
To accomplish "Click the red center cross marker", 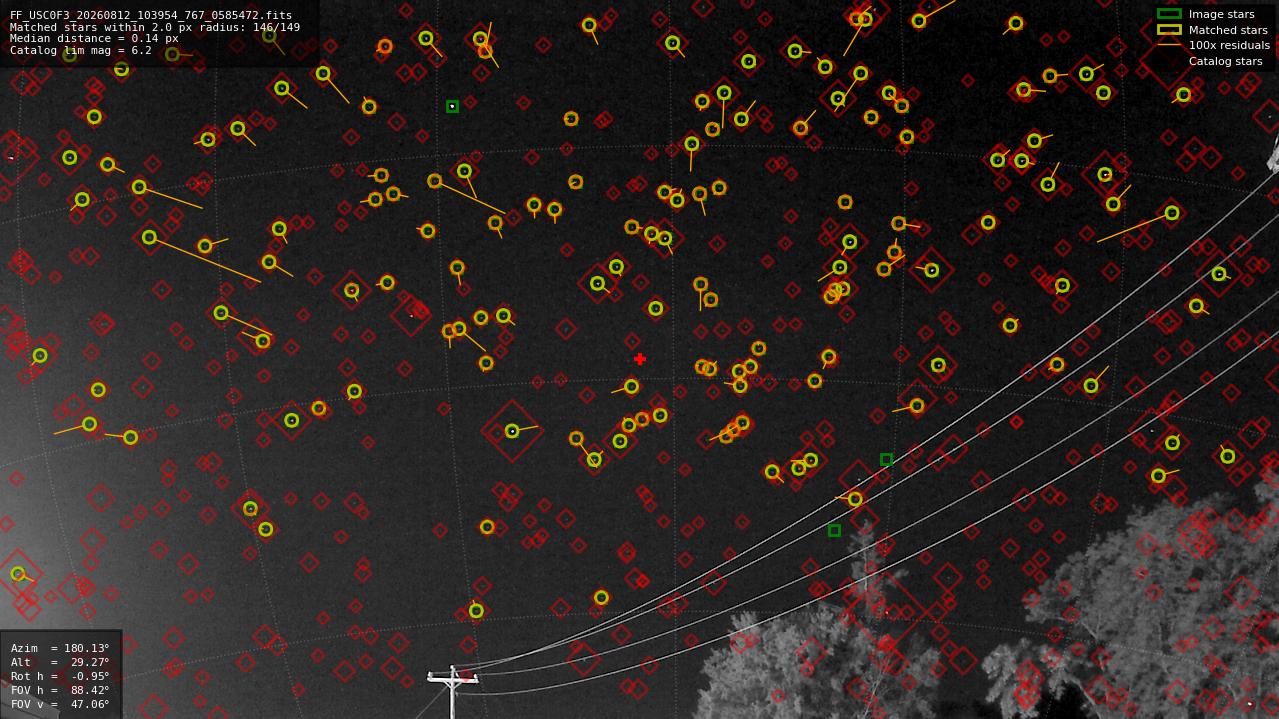I will pos(640,359).
